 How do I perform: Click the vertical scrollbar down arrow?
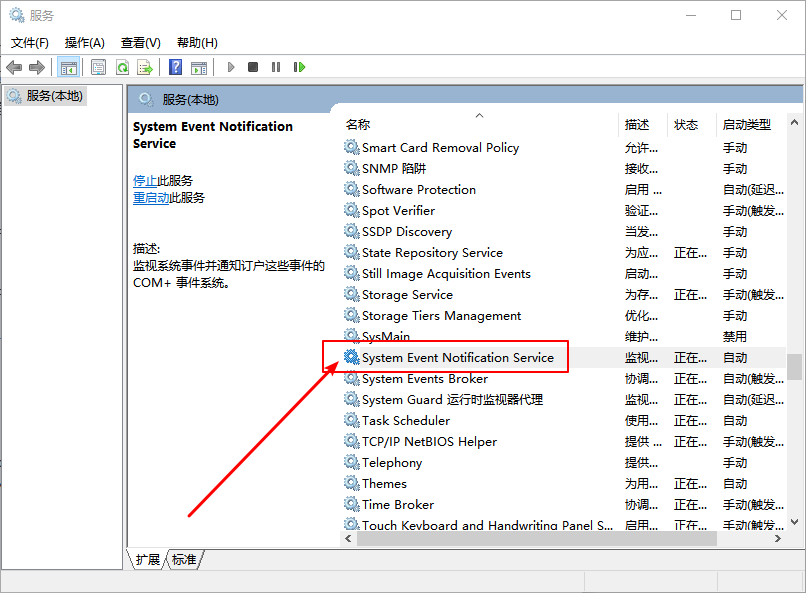tap(795, 521)
